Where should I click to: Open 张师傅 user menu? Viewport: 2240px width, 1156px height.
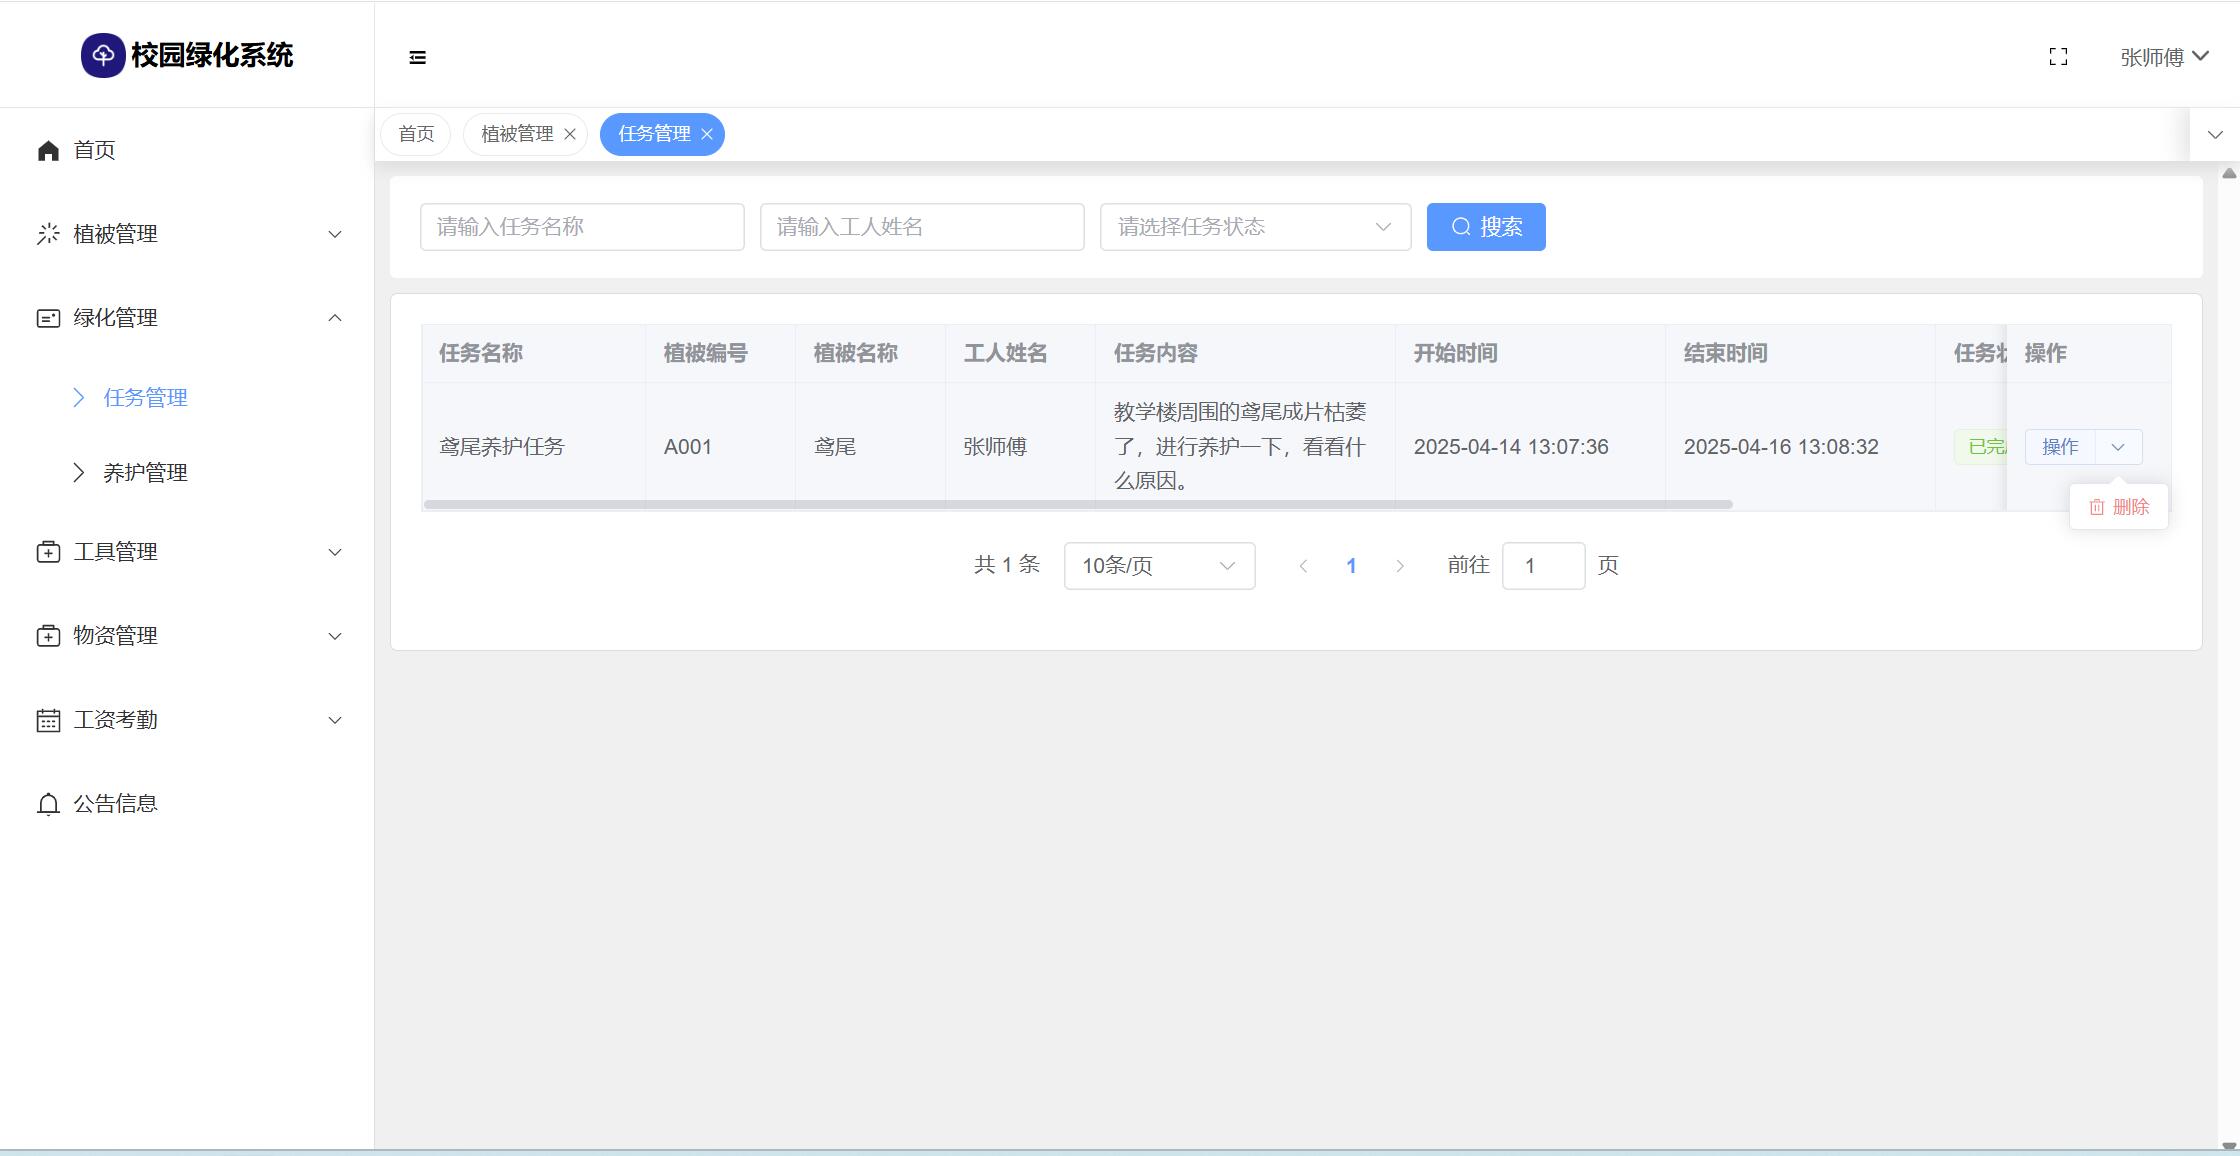click(x=2164, y=57)
